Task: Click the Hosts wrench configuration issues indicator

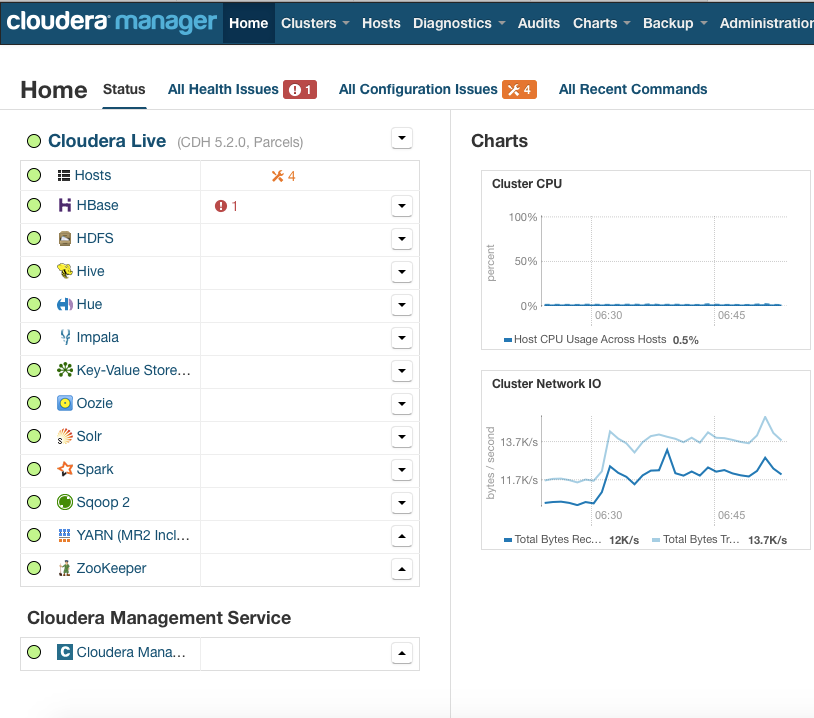Action: (283, 176)
